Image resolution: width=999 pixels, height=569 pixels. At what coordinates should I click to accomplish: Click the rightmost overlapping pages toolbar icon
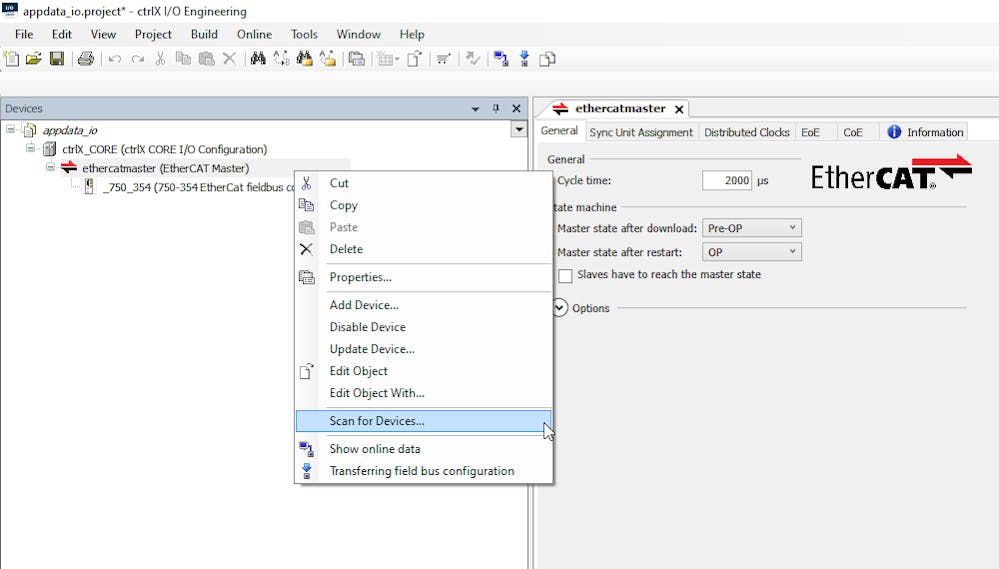point(547,59)
